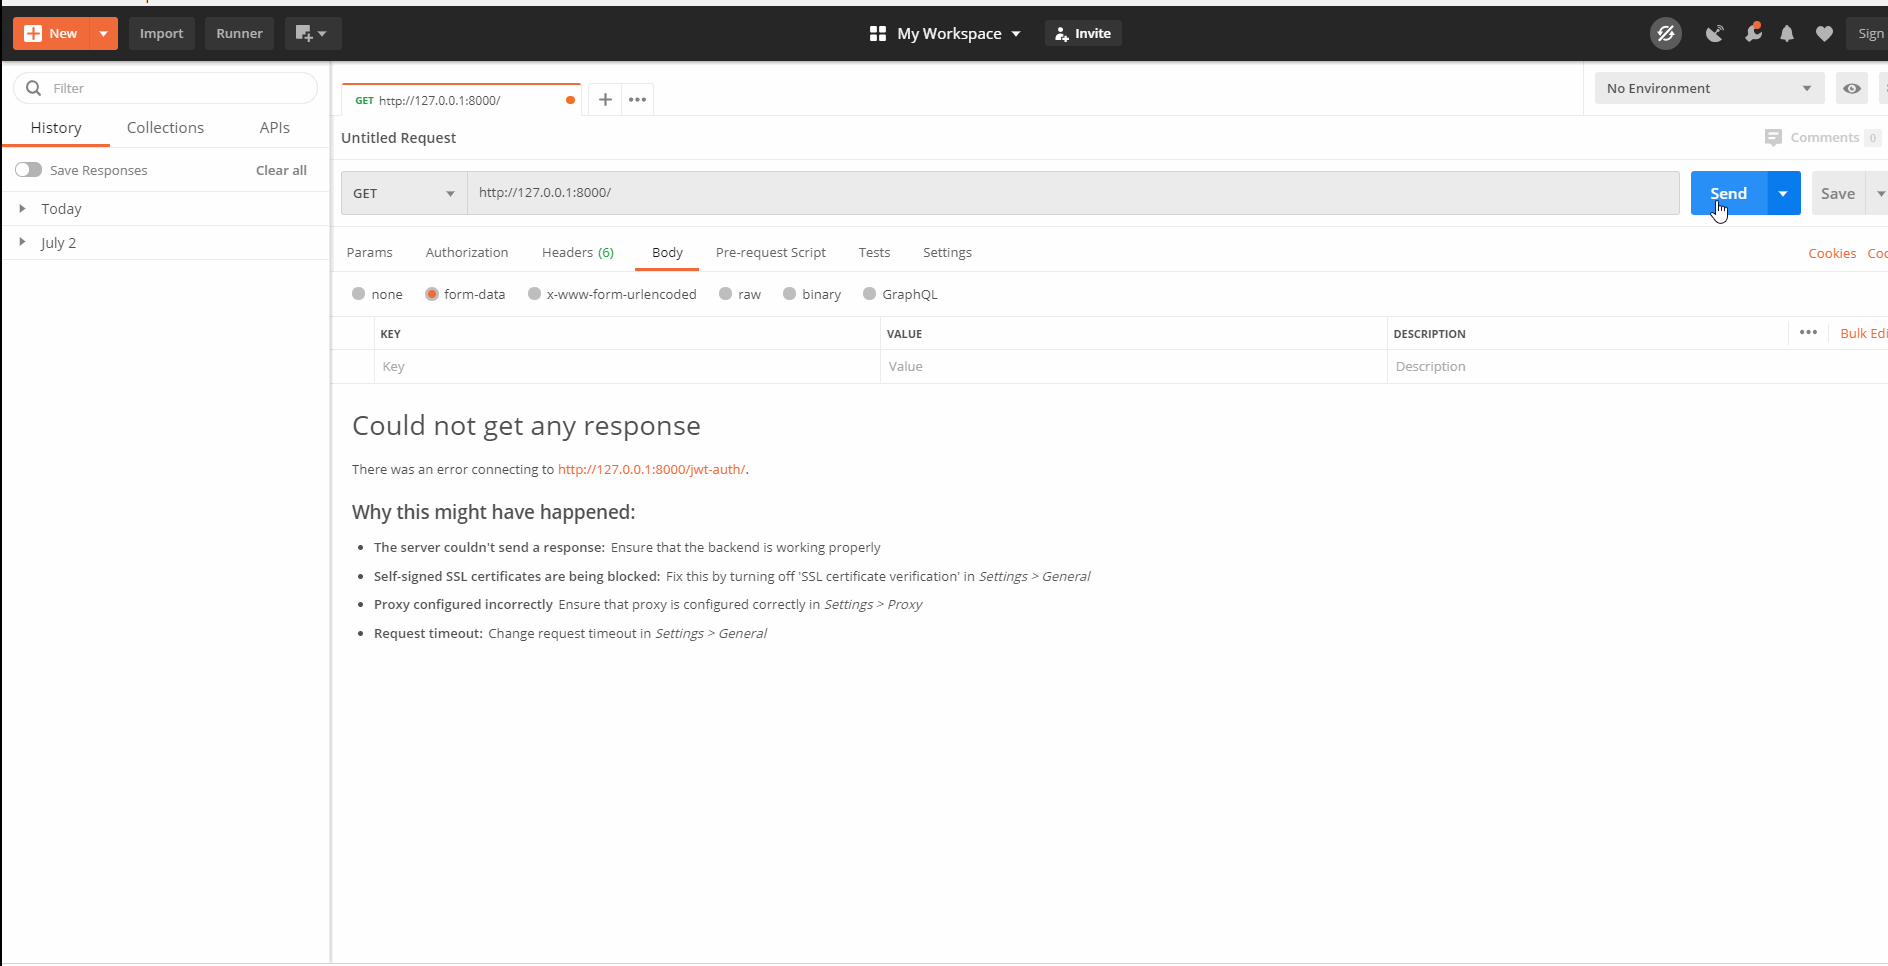Toggle the Save Responses switch
This screenshot has height=966, width=1888.
pyautogui.click(x=28, y=169)
